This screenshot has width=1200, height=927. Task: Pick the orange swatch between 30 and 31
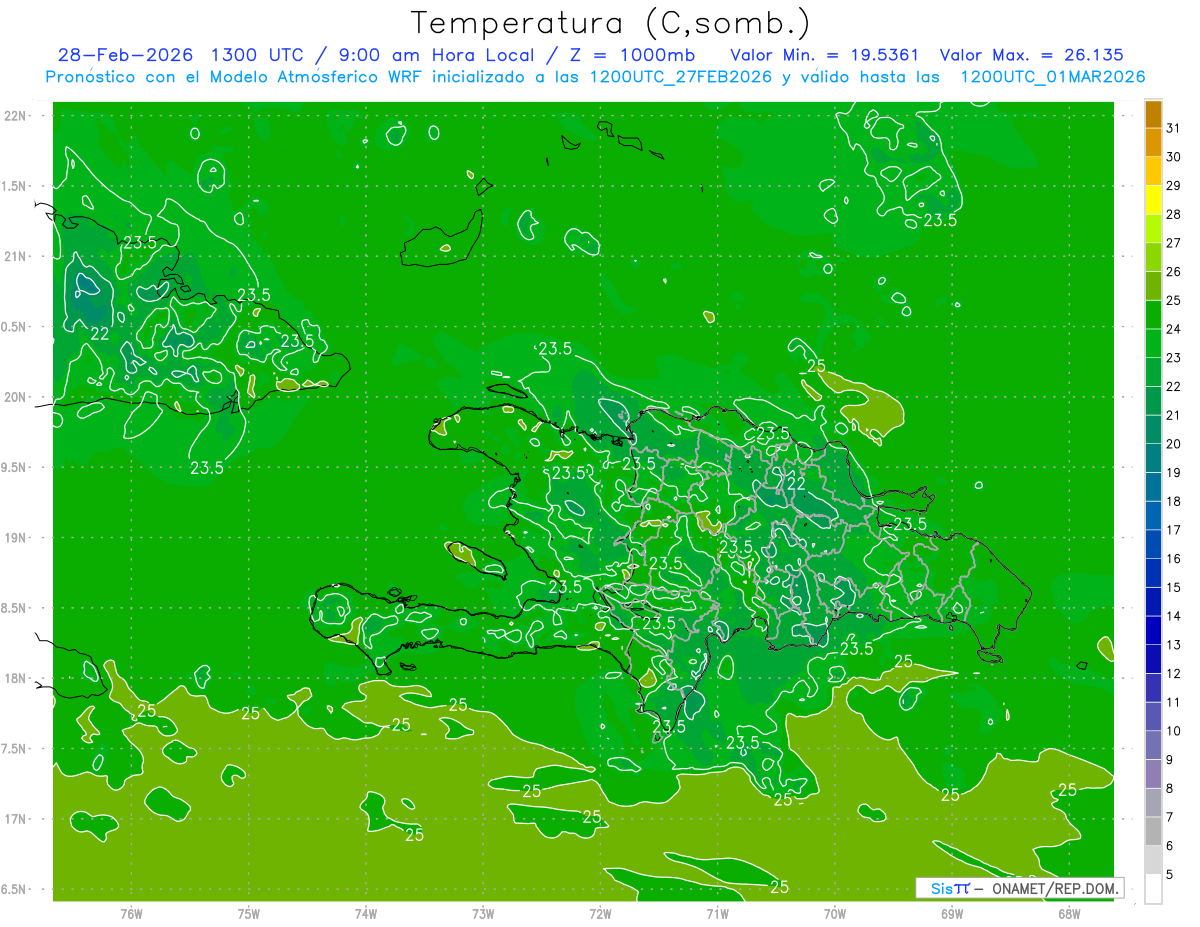point(1153,143)
